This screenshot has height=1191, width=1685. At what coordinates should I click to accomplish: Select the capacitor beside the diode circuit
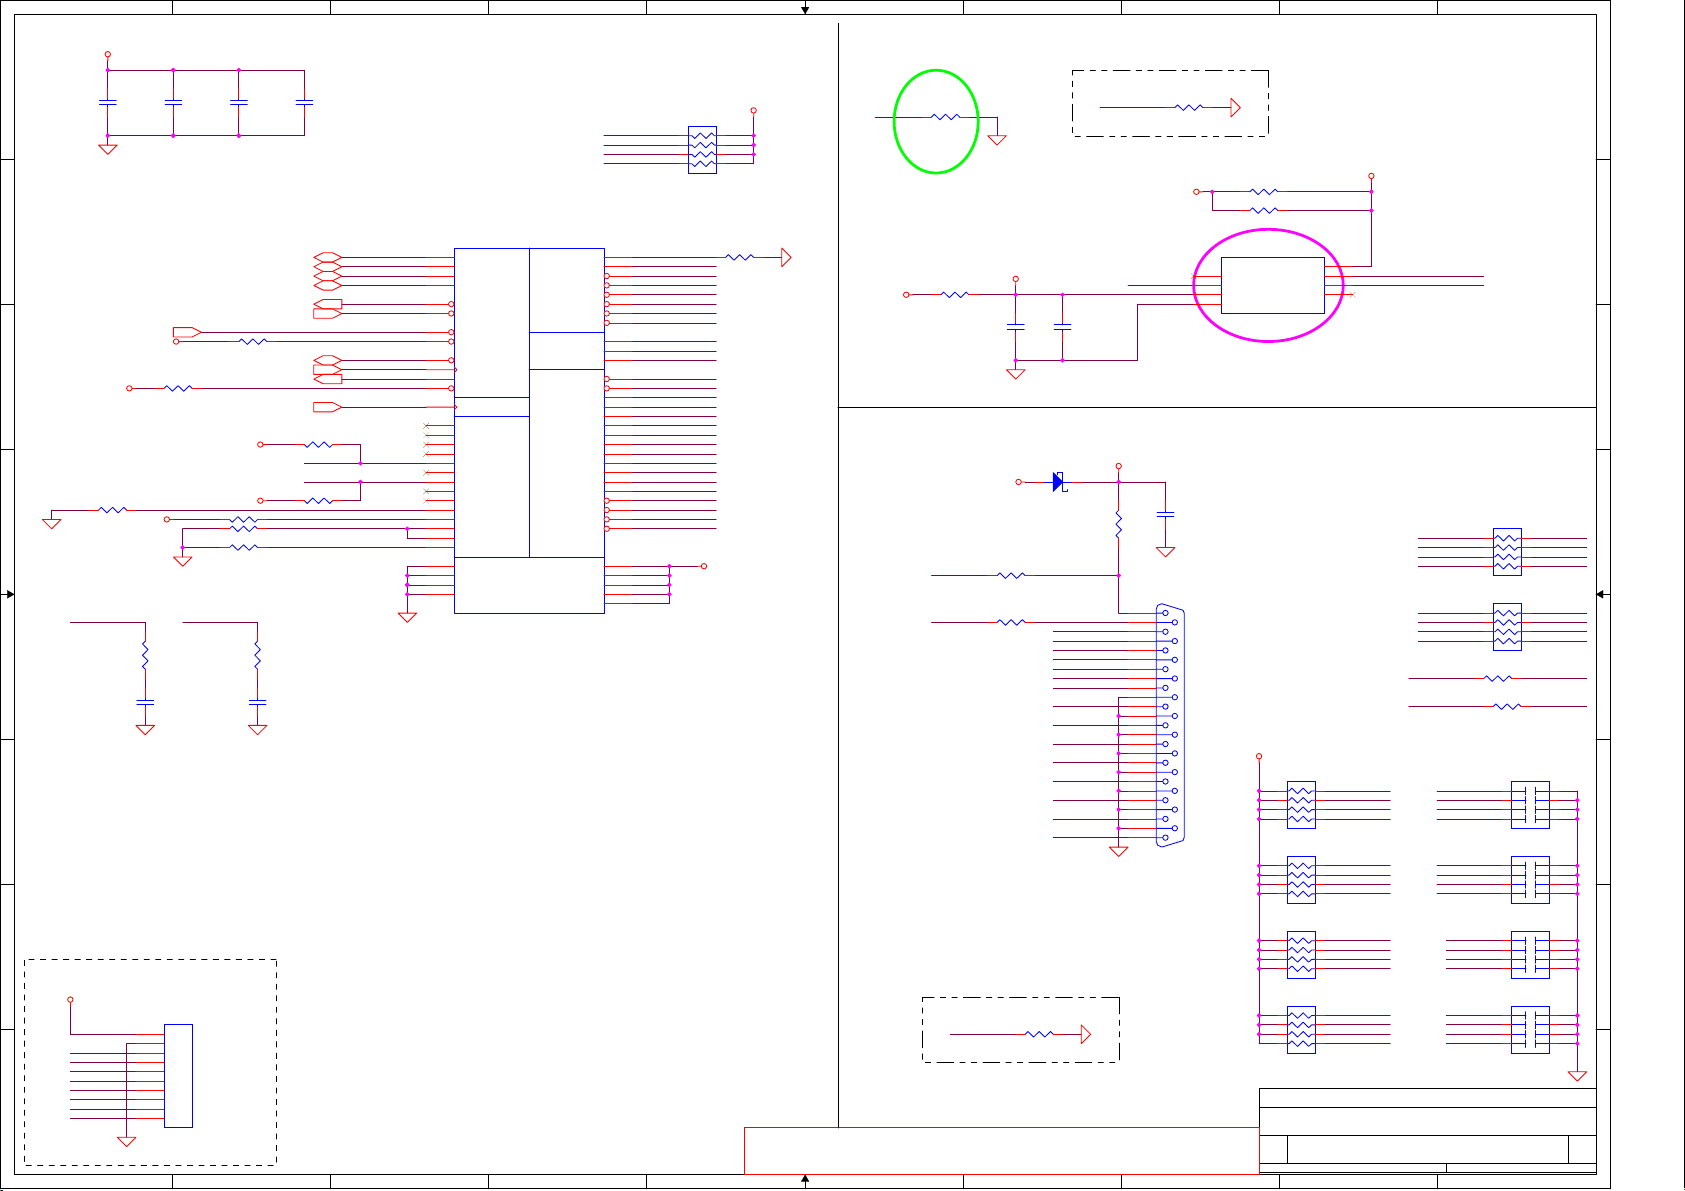click(x=1165, y=514)
